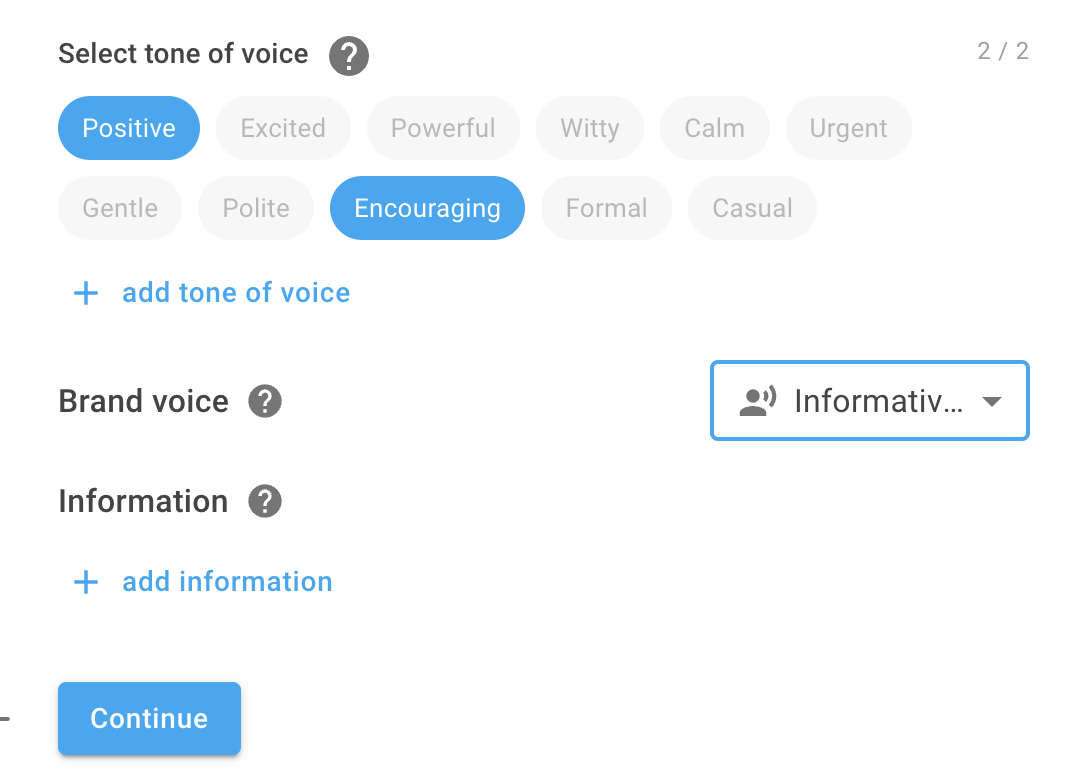This screenshot has height=776, width=1086.
Task: Click the Information help question icon
Action: (265, 501)
